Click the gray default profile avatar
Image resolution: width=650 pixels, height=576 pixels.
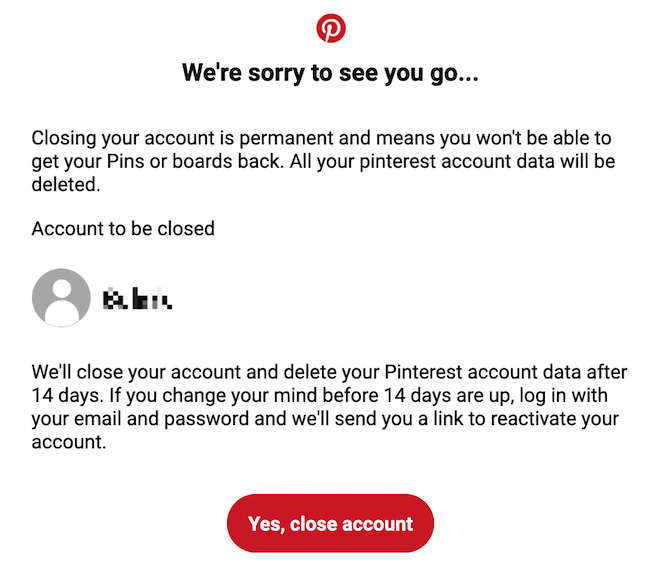(61, 298)
